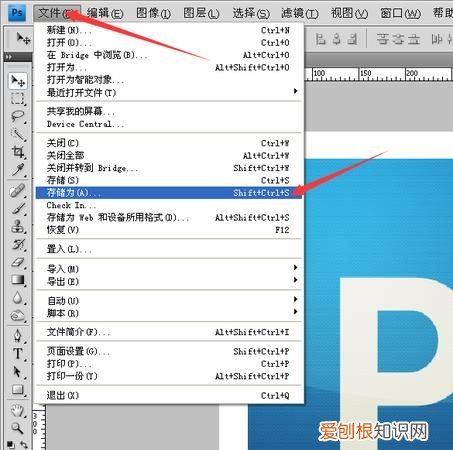The width and height of the screenshot is (453, 450).
Task: Click the Photoshop Ps logo icon
Action: [17, 13]
